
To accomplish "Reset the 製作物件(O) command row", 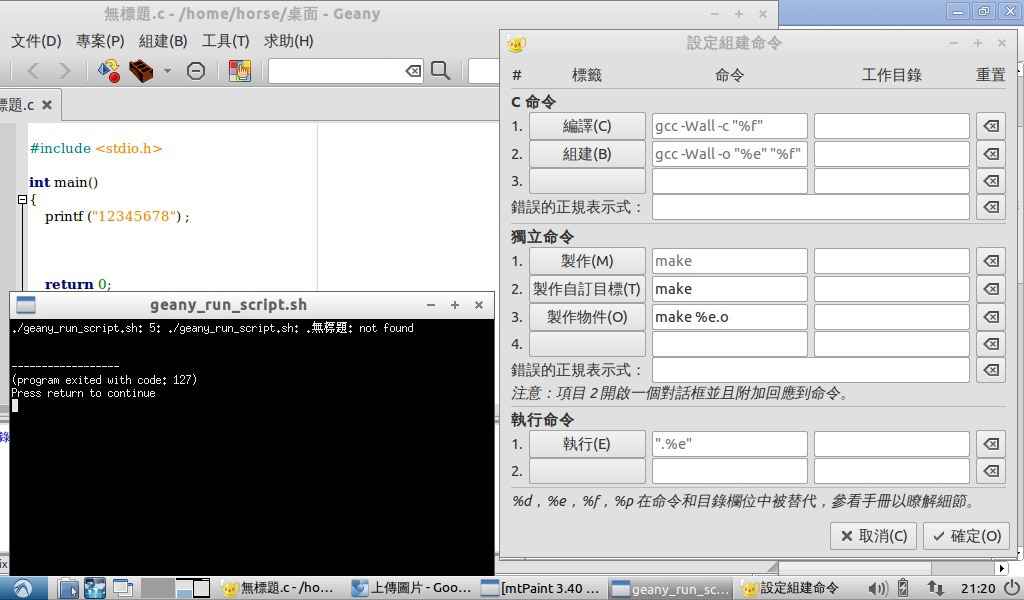I will tap(991, 317).
